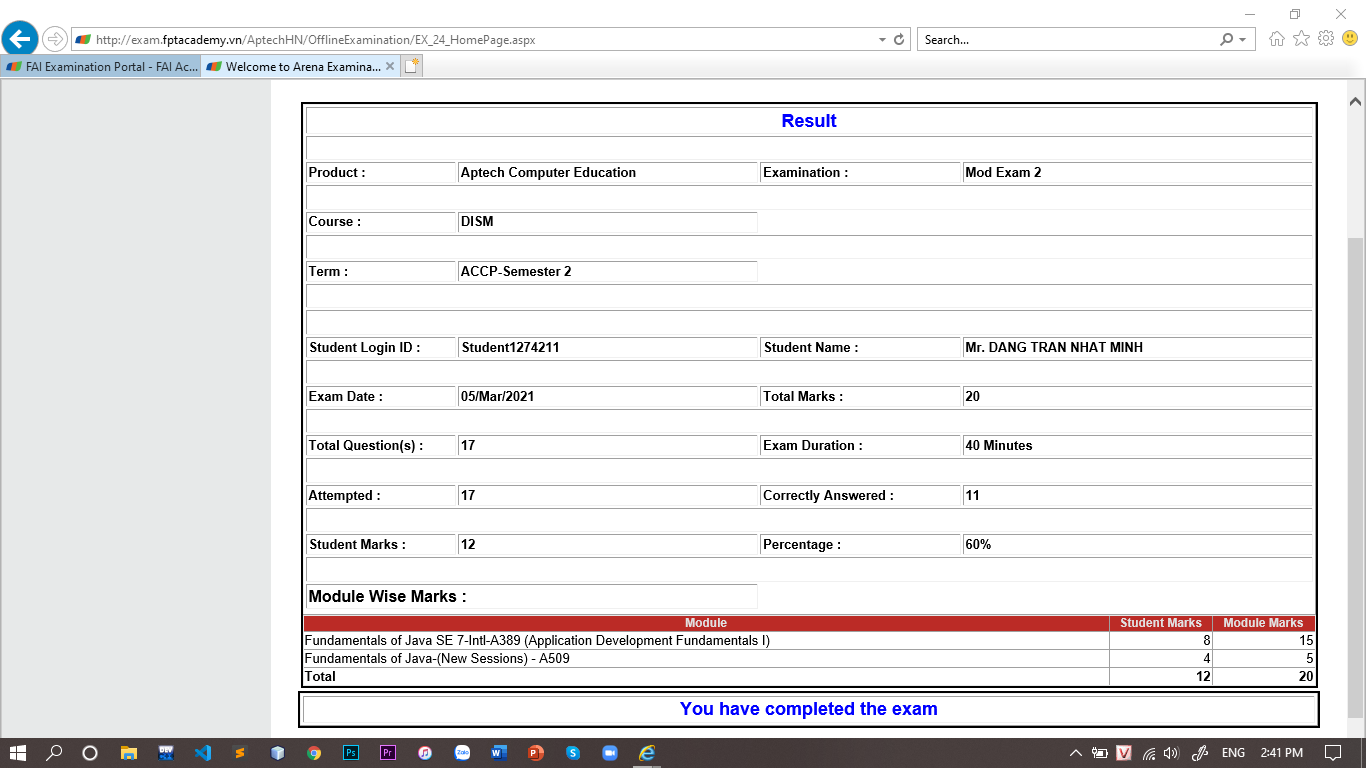This screenshot has height=768, width=1366.
Task: Open the IE Tools gear icon
Action: (1326, 39)
